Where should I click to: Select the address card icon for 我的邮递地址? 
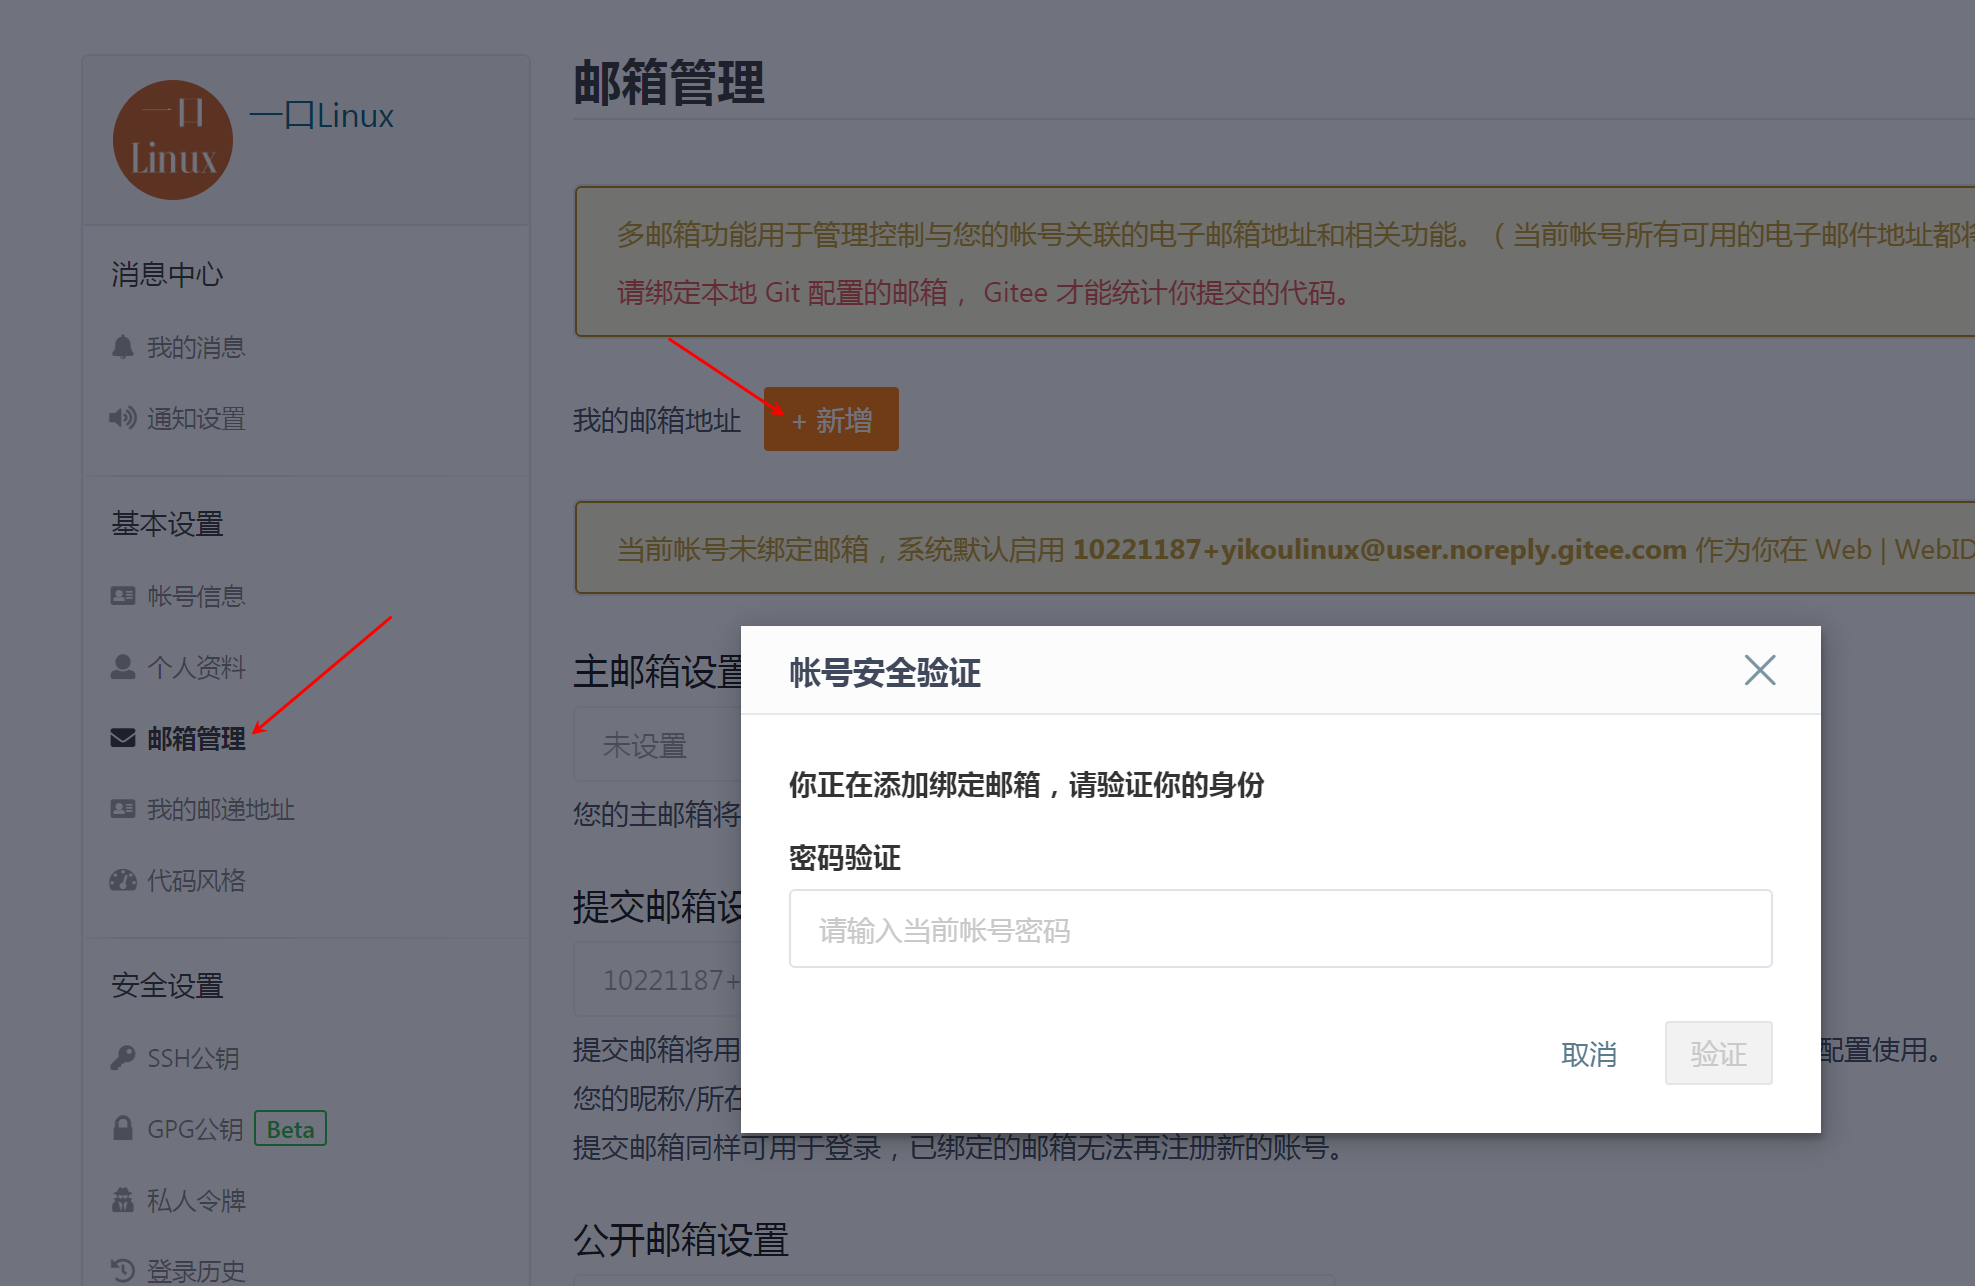pyautogui.click(x=122, y=809)
